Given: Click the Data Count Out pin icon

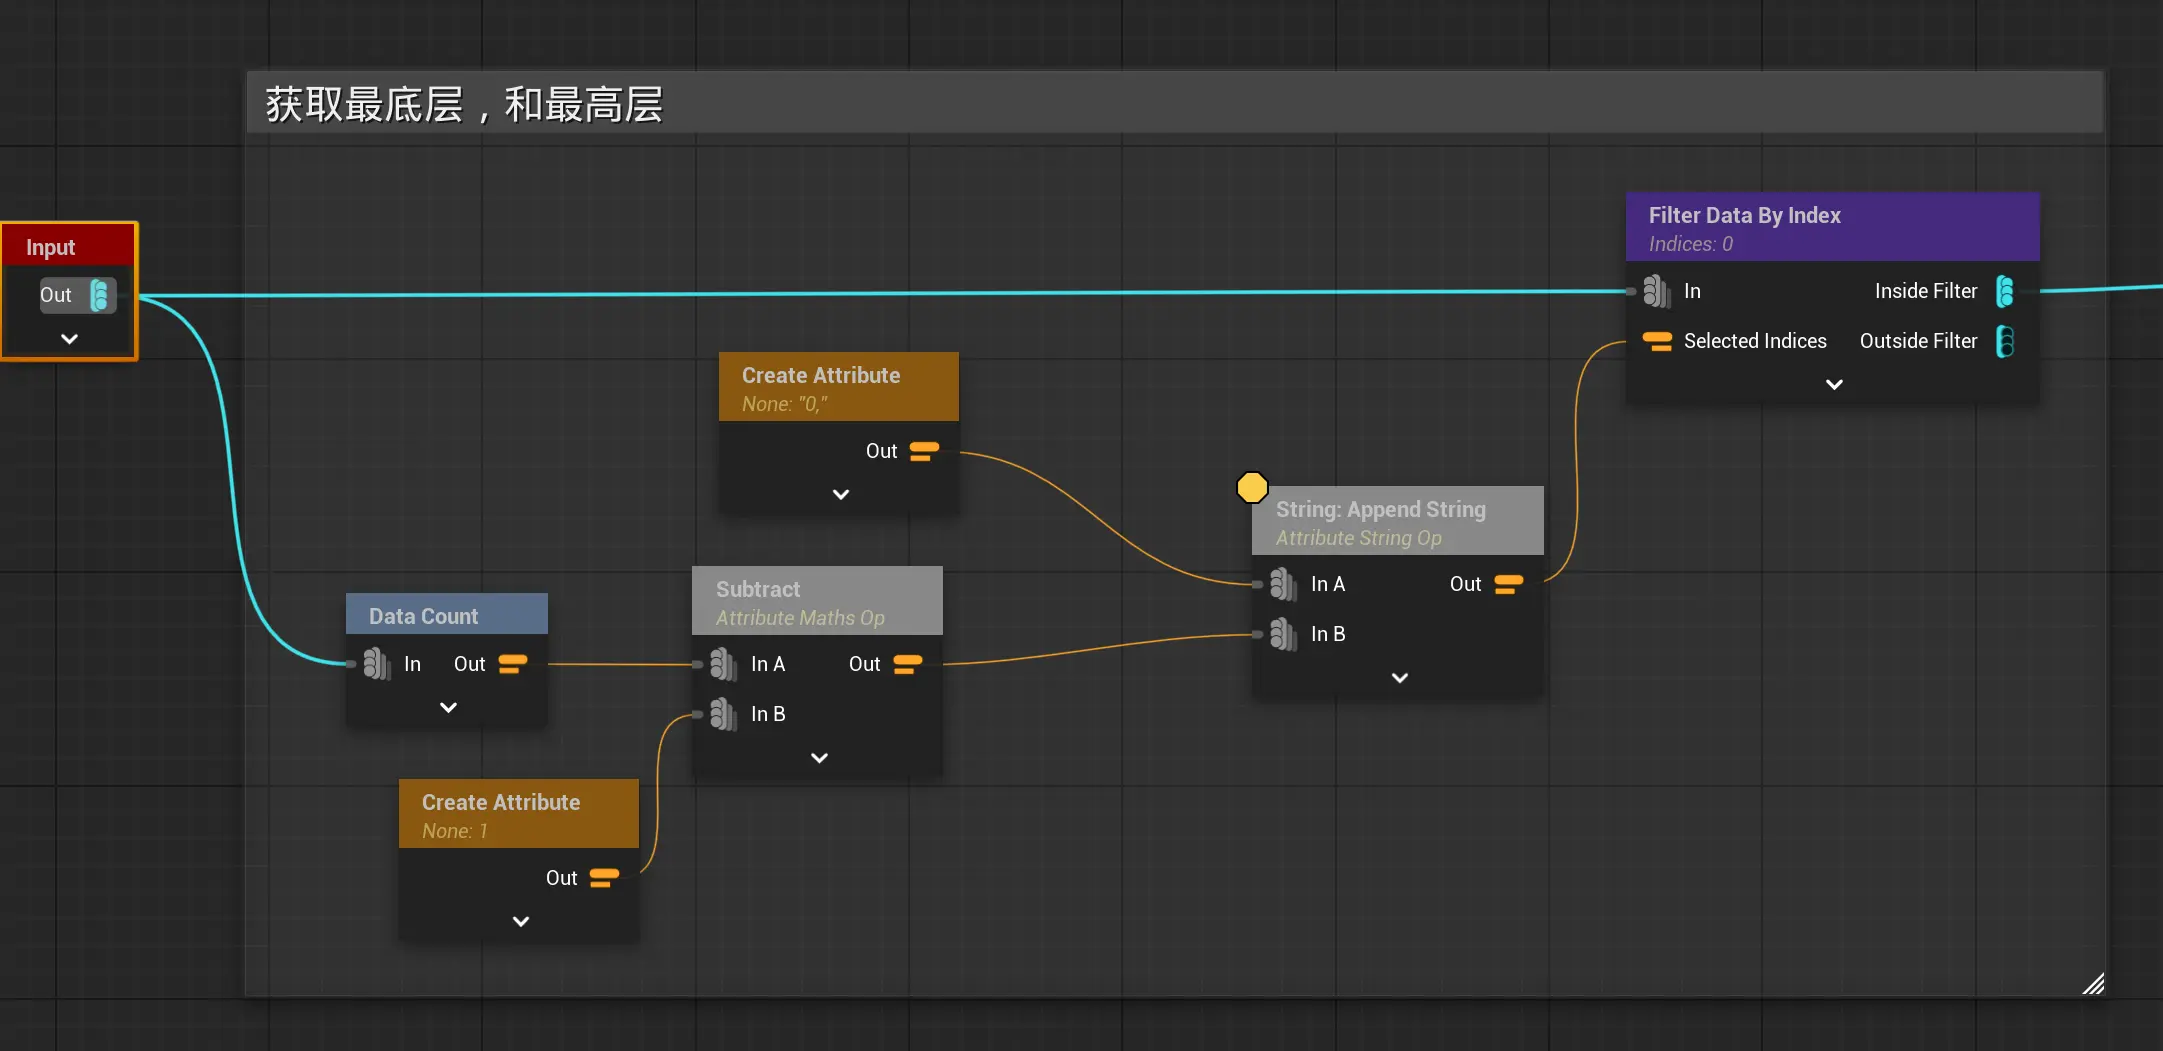Looking at the screenshot, I should (x=512, y=664).
